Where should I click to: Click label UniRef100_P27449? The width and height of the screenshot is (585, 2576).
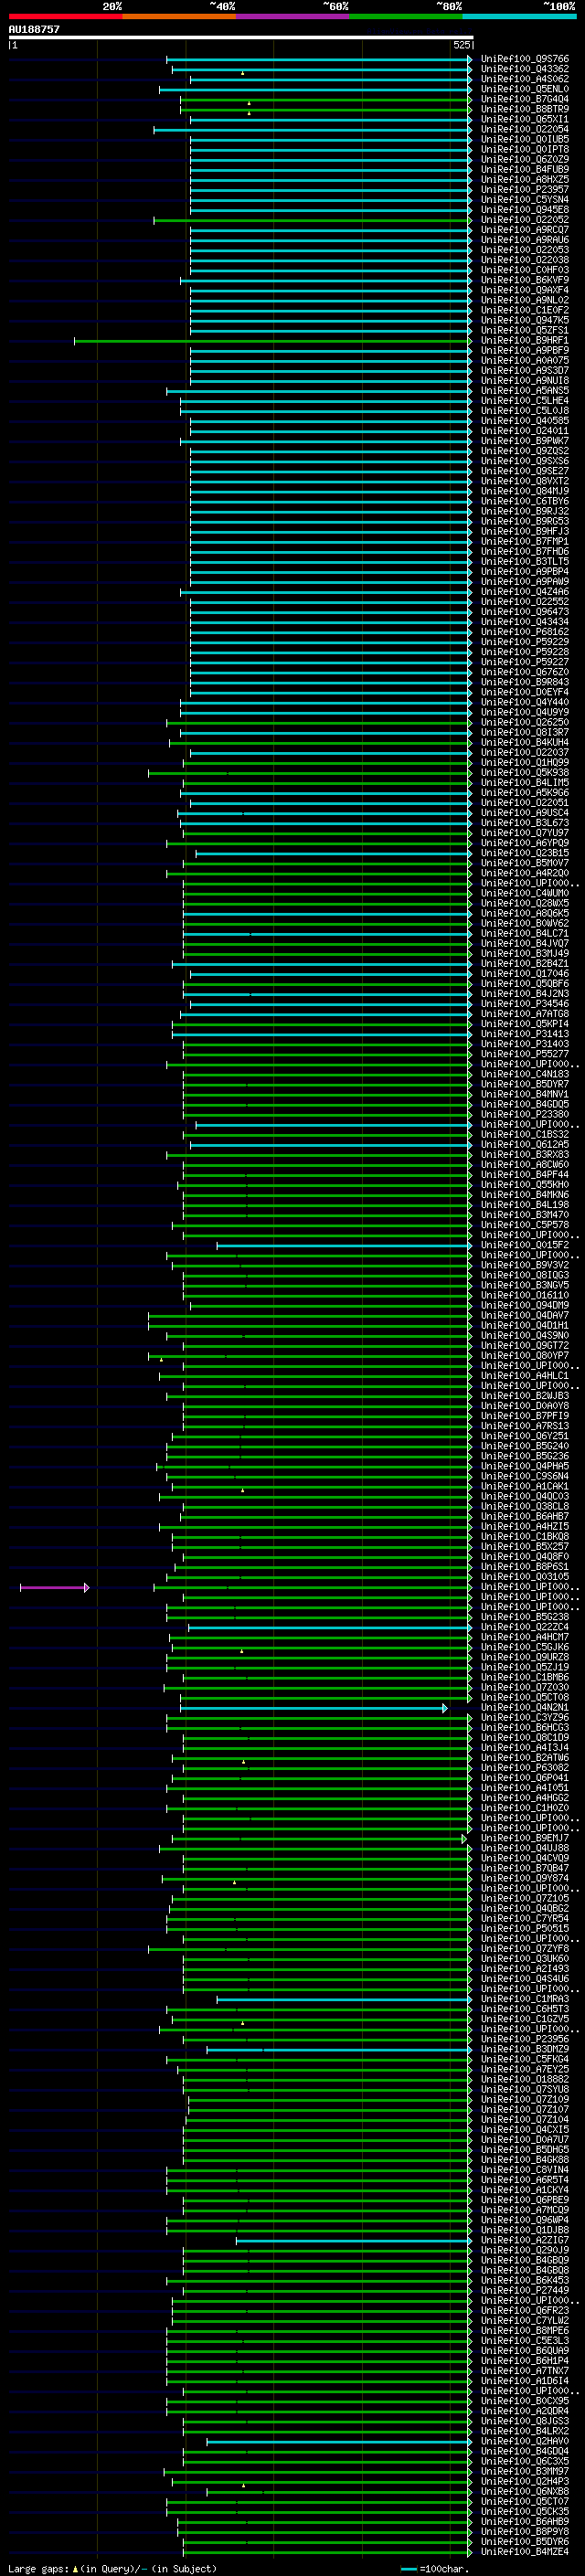point(525,2291)
